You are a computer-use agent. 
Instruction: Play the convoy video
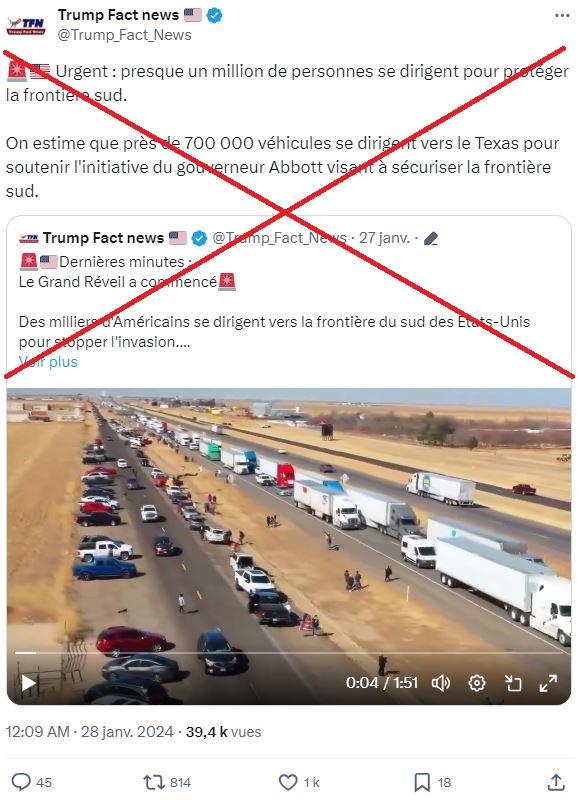click(x=29, y=683)
